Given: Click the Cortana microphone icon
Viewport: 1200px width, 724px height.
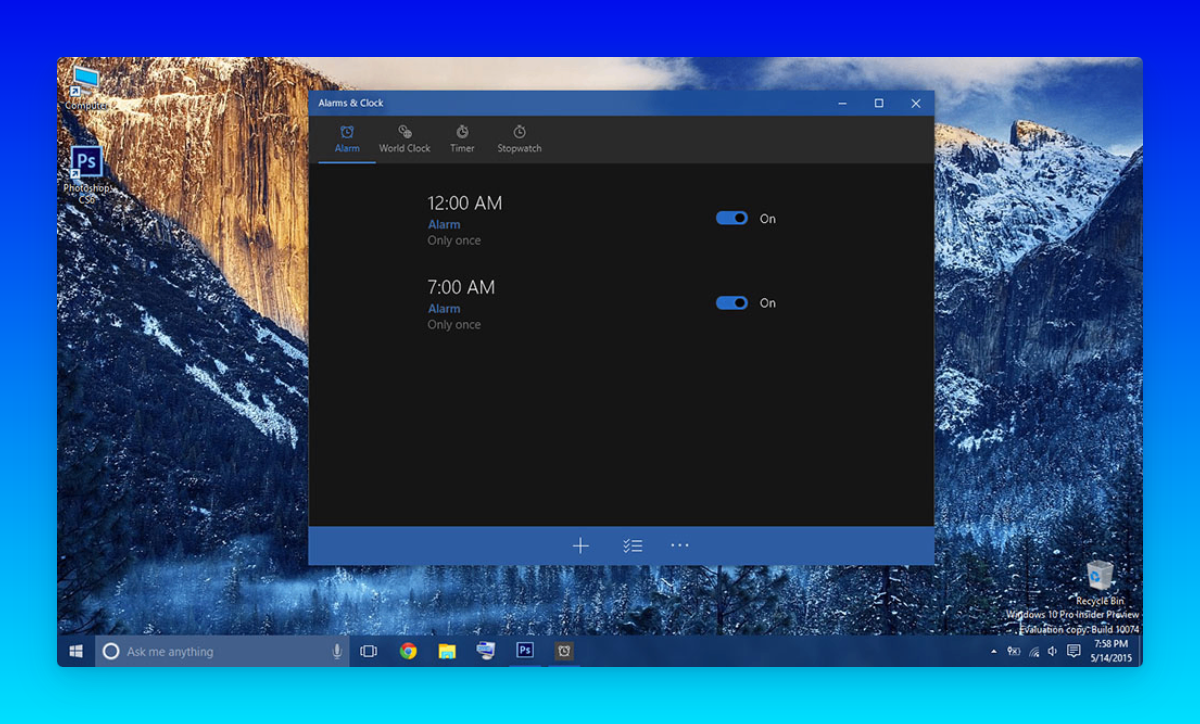Looking at the screenshot, I should coord(336,652).
